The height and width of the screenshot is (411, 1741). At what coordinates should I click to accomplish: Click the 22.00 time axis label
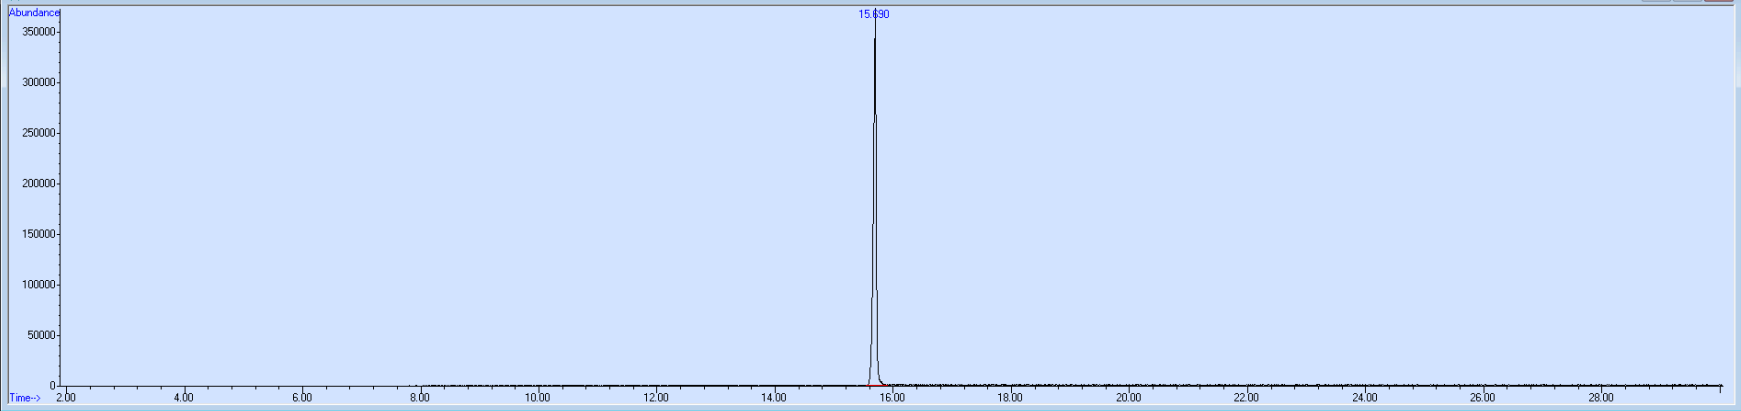click(x=1246, y=398)
